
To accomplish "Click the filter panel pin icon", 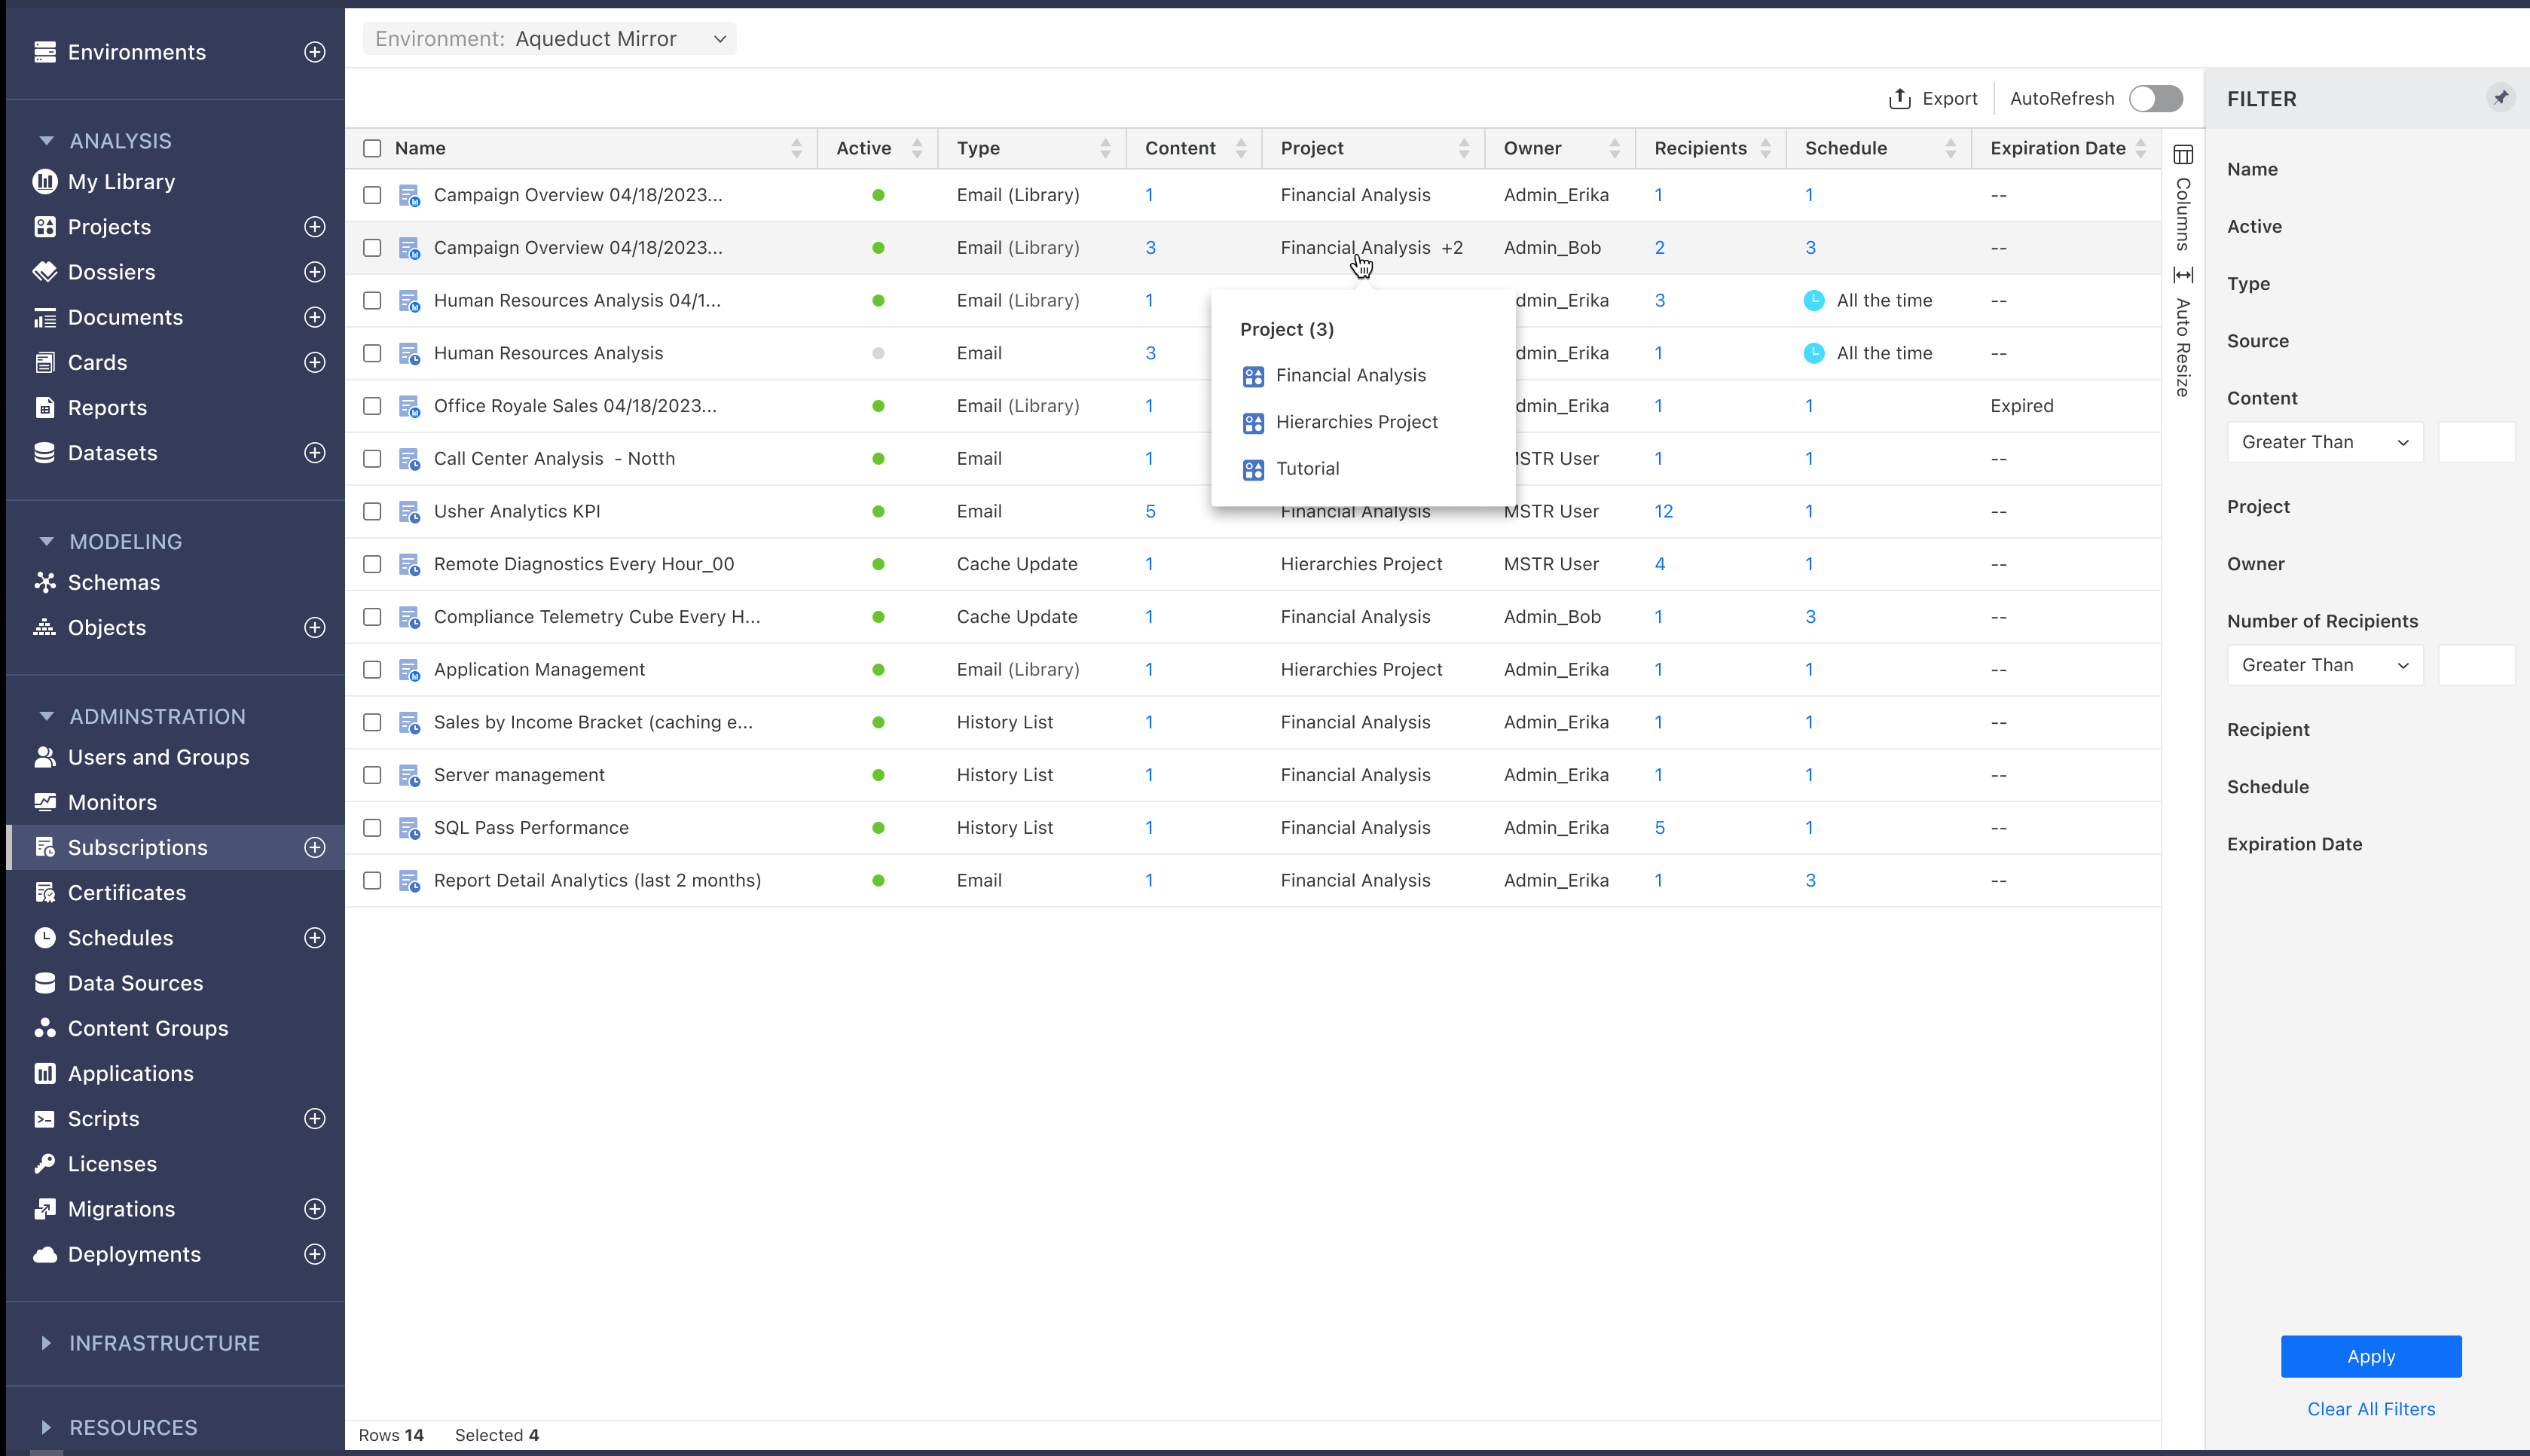I will pyautogui.click(x=2500, y=98).
